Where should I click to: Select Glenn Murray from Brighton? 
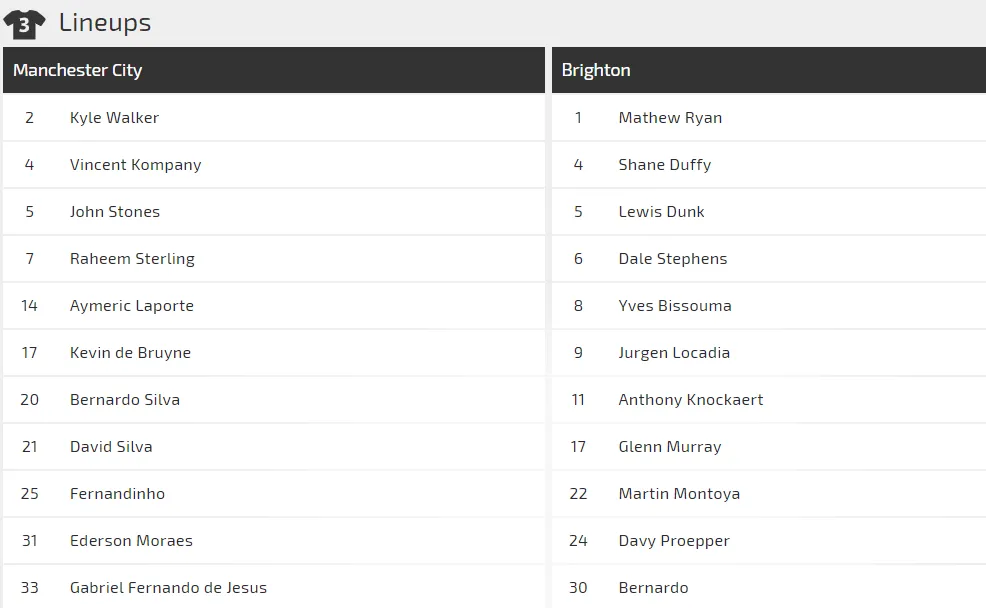pos(670,447)
